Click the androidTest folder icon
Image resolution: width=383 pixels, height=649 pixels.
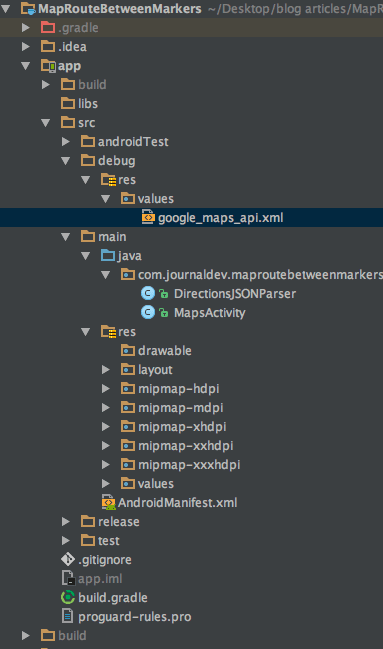click(88, 142)
